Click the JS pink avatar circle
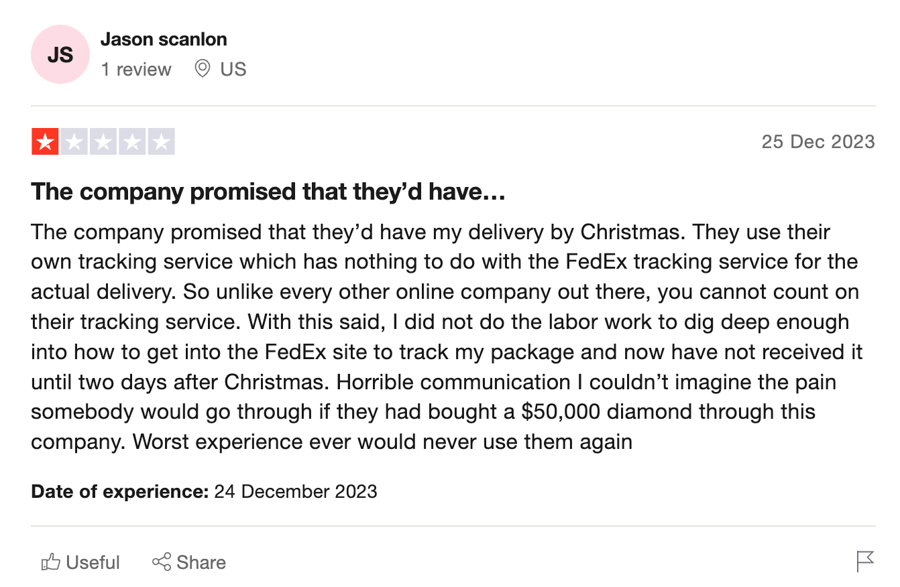This screenshot has width=900, height=587. click(x=60, y=55)
